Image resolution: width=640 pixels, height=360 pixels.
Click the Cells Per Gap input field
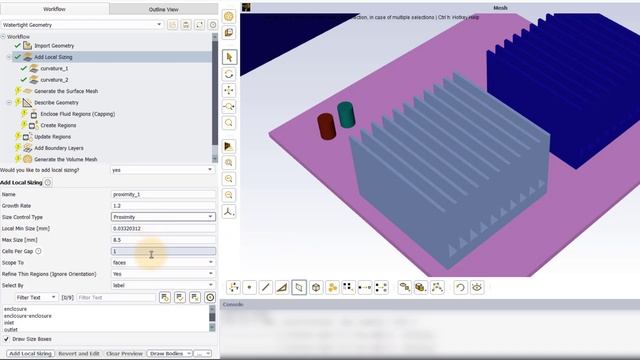[163, 251]
